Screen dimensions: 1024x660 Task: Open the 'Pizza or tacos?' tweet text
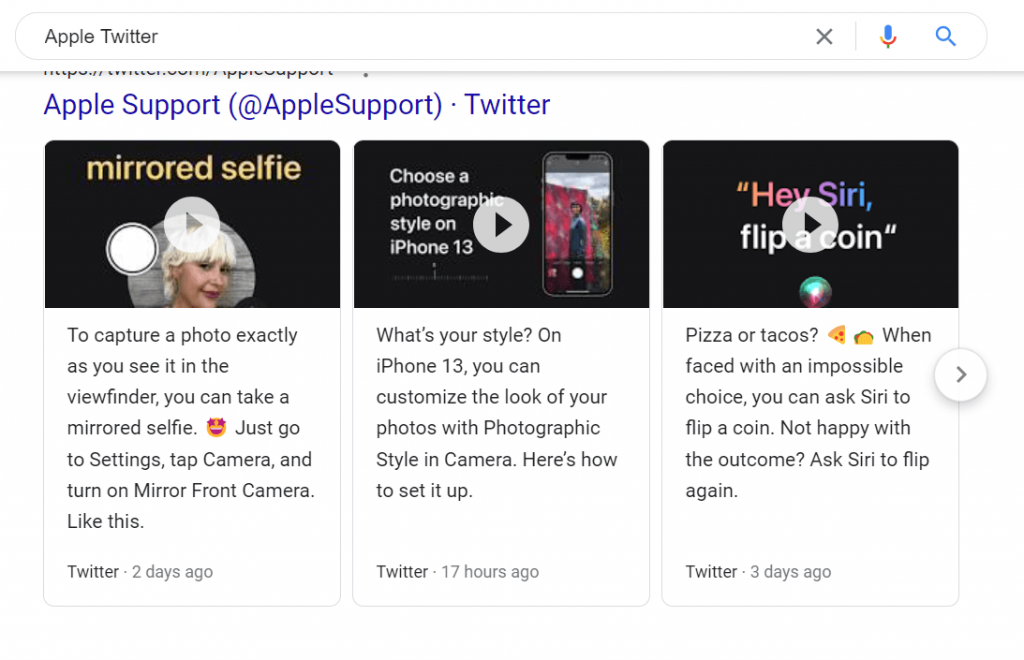(x=808, y=413)
